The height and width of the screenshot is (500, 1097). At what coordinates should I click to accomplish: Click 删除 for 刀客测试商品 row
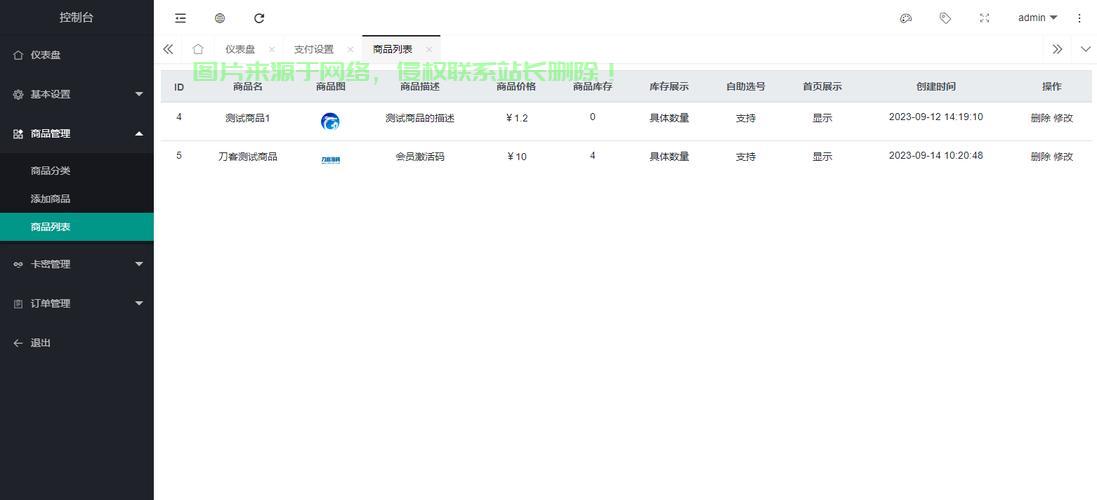(1040, 157)
